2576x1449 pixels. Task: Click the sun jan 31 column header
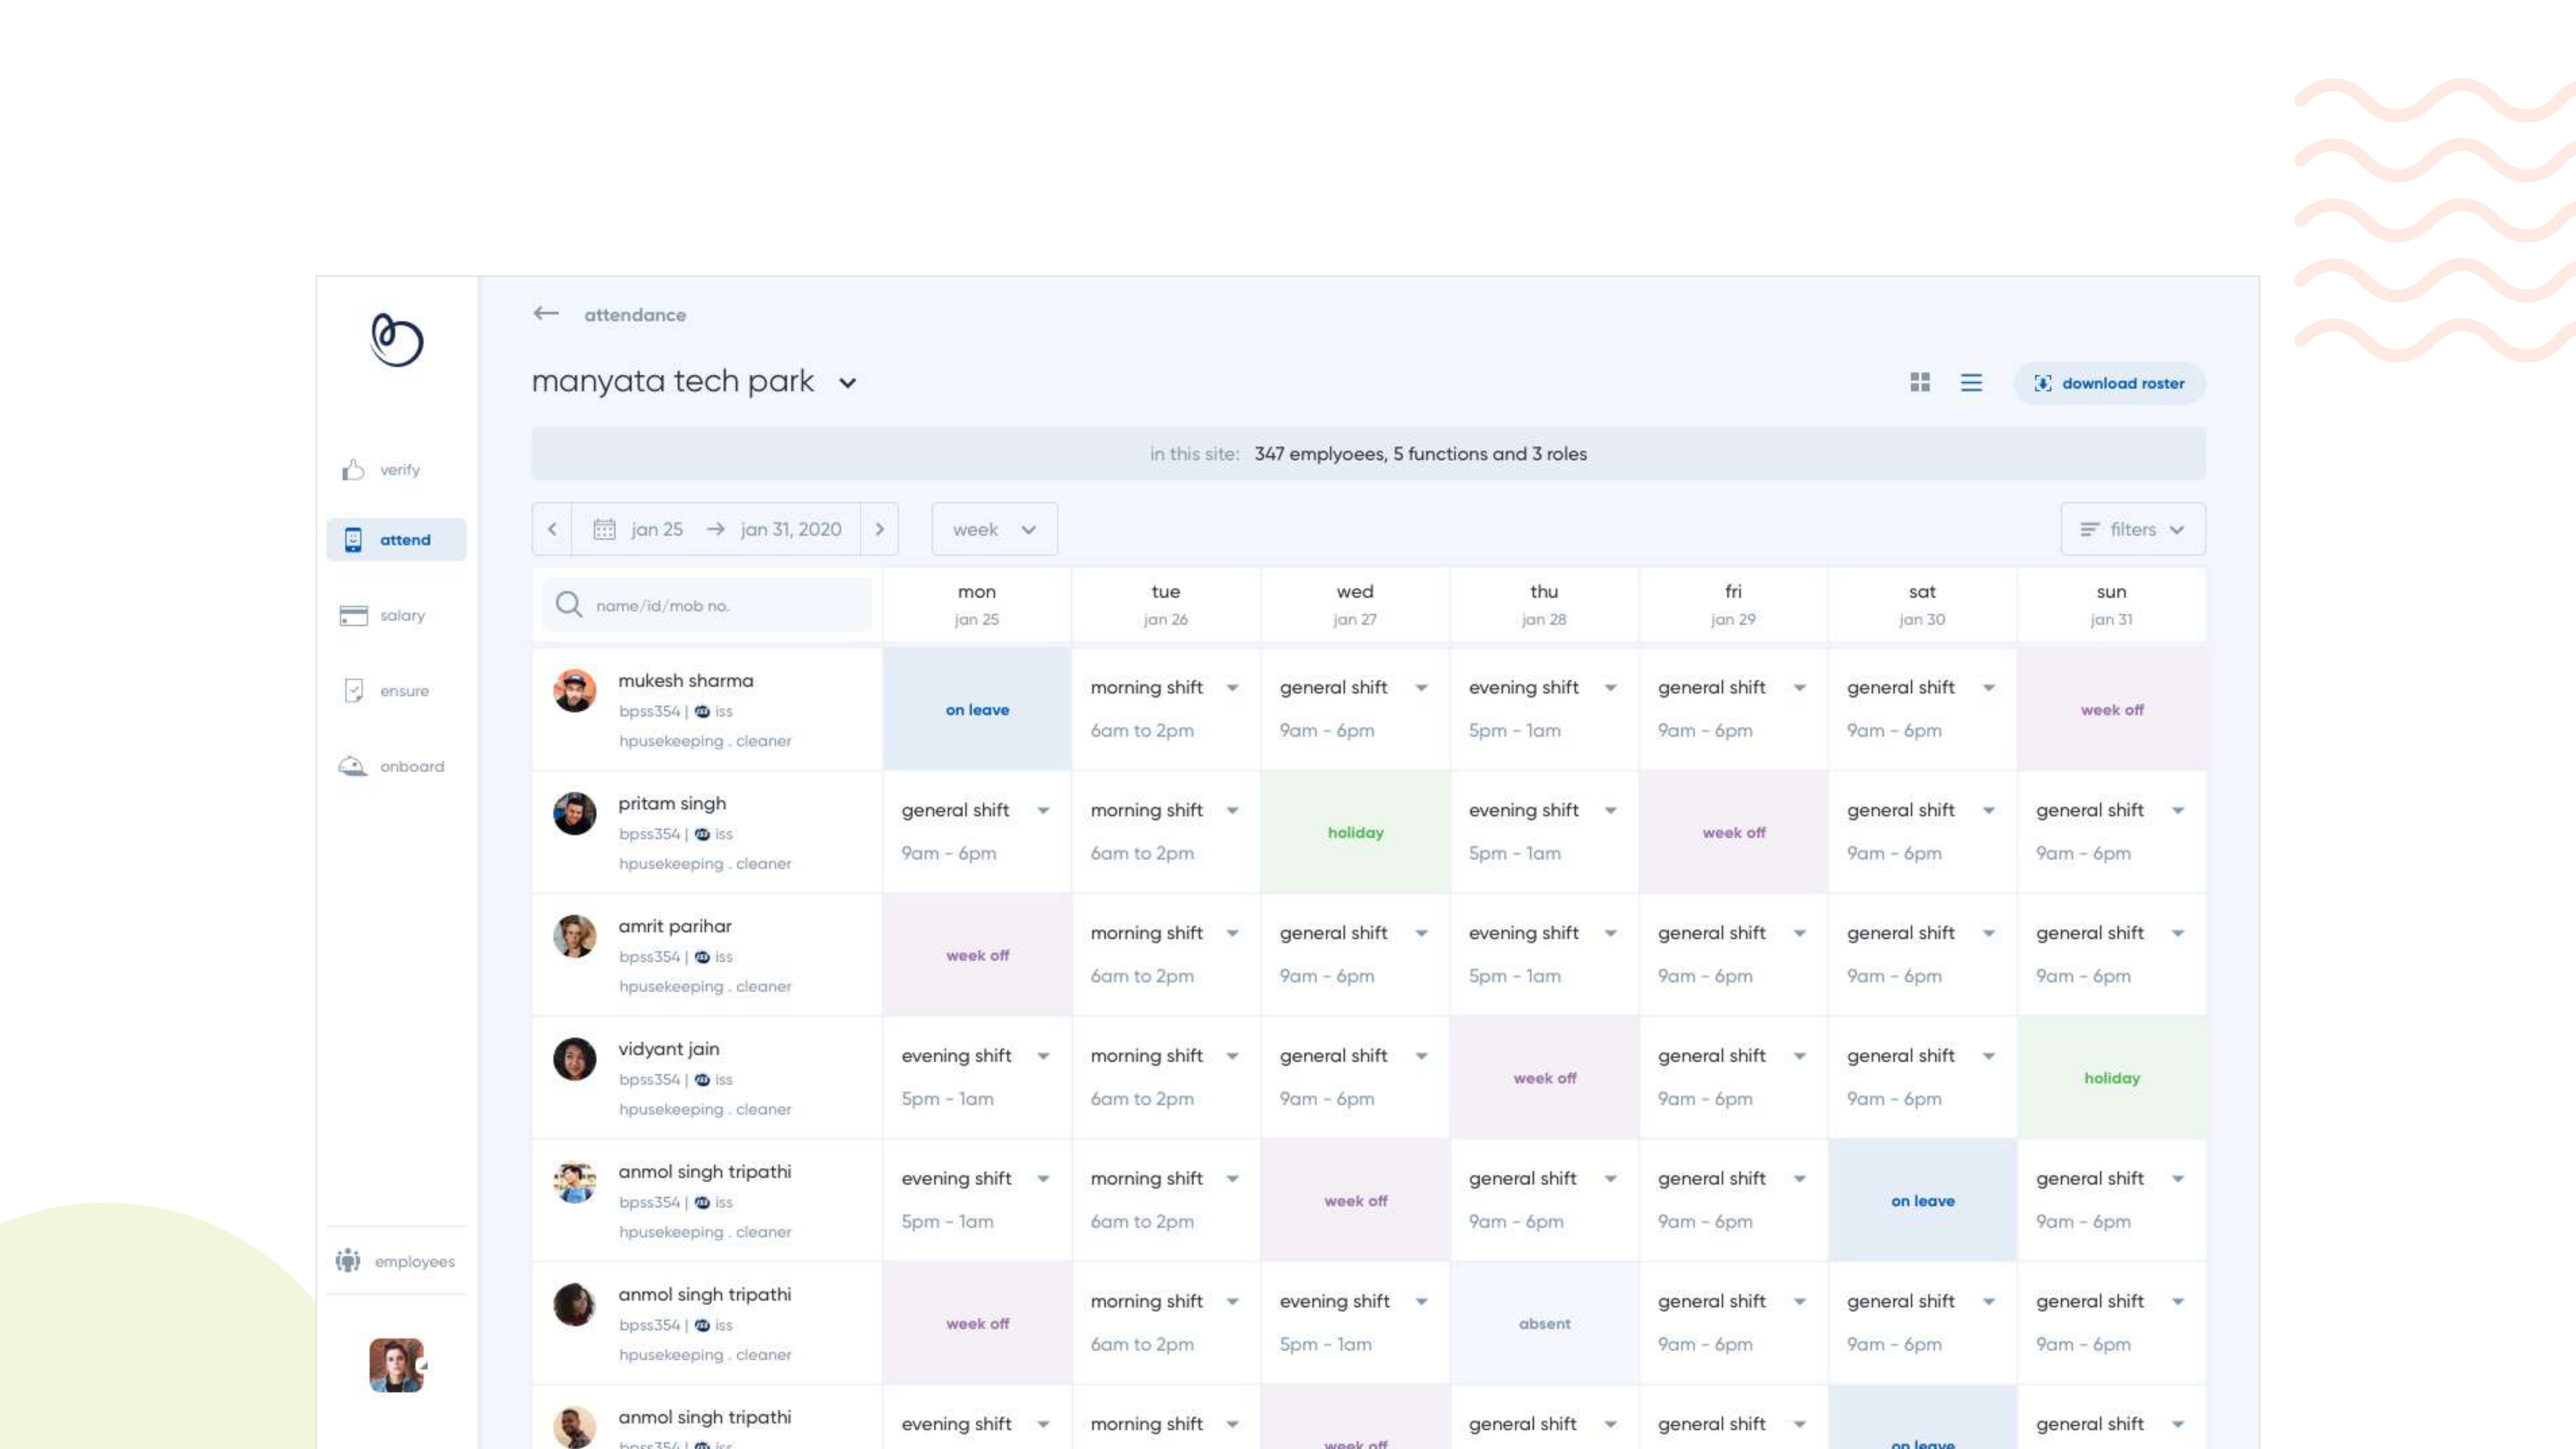[x=2112, y=605]
